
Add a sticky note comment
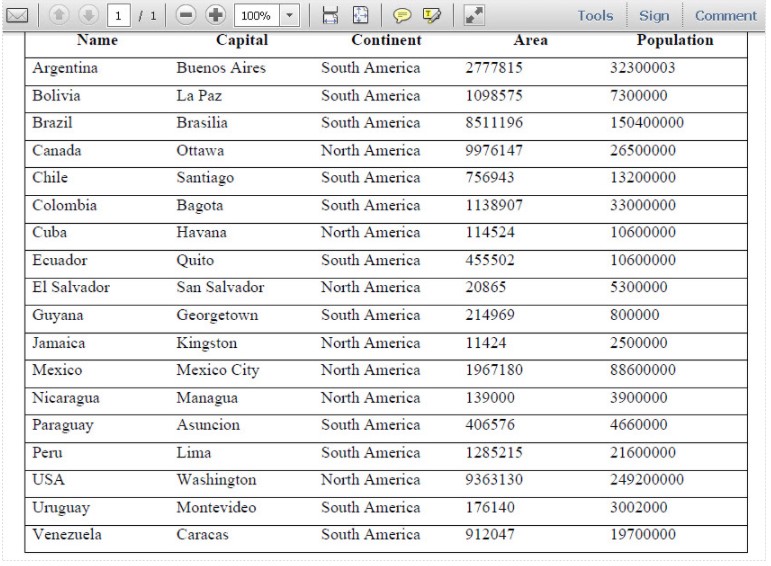(402, 16)
